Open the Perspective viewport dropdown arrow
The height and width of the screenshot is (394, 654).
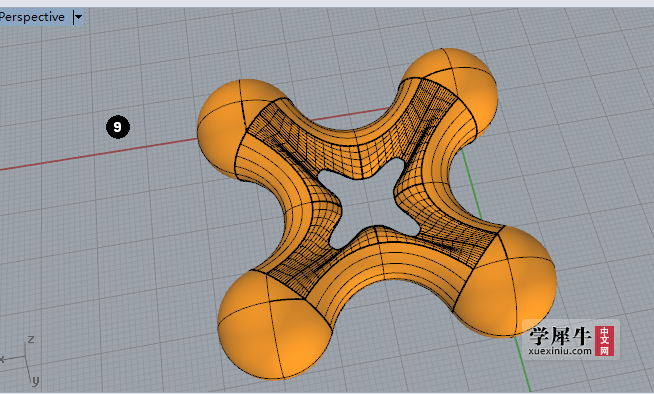click(x=78, y=18)
